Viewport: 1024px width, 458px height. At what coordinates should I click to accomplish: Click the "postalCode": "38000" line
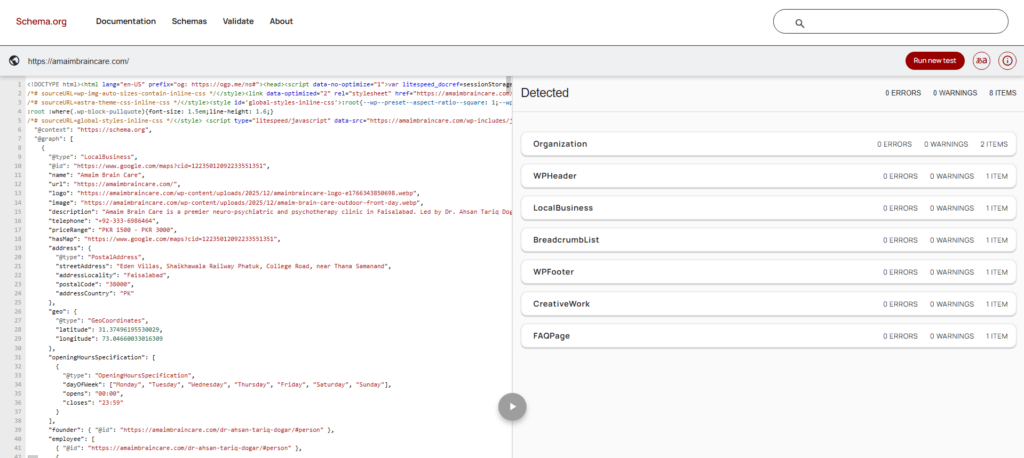94,285
